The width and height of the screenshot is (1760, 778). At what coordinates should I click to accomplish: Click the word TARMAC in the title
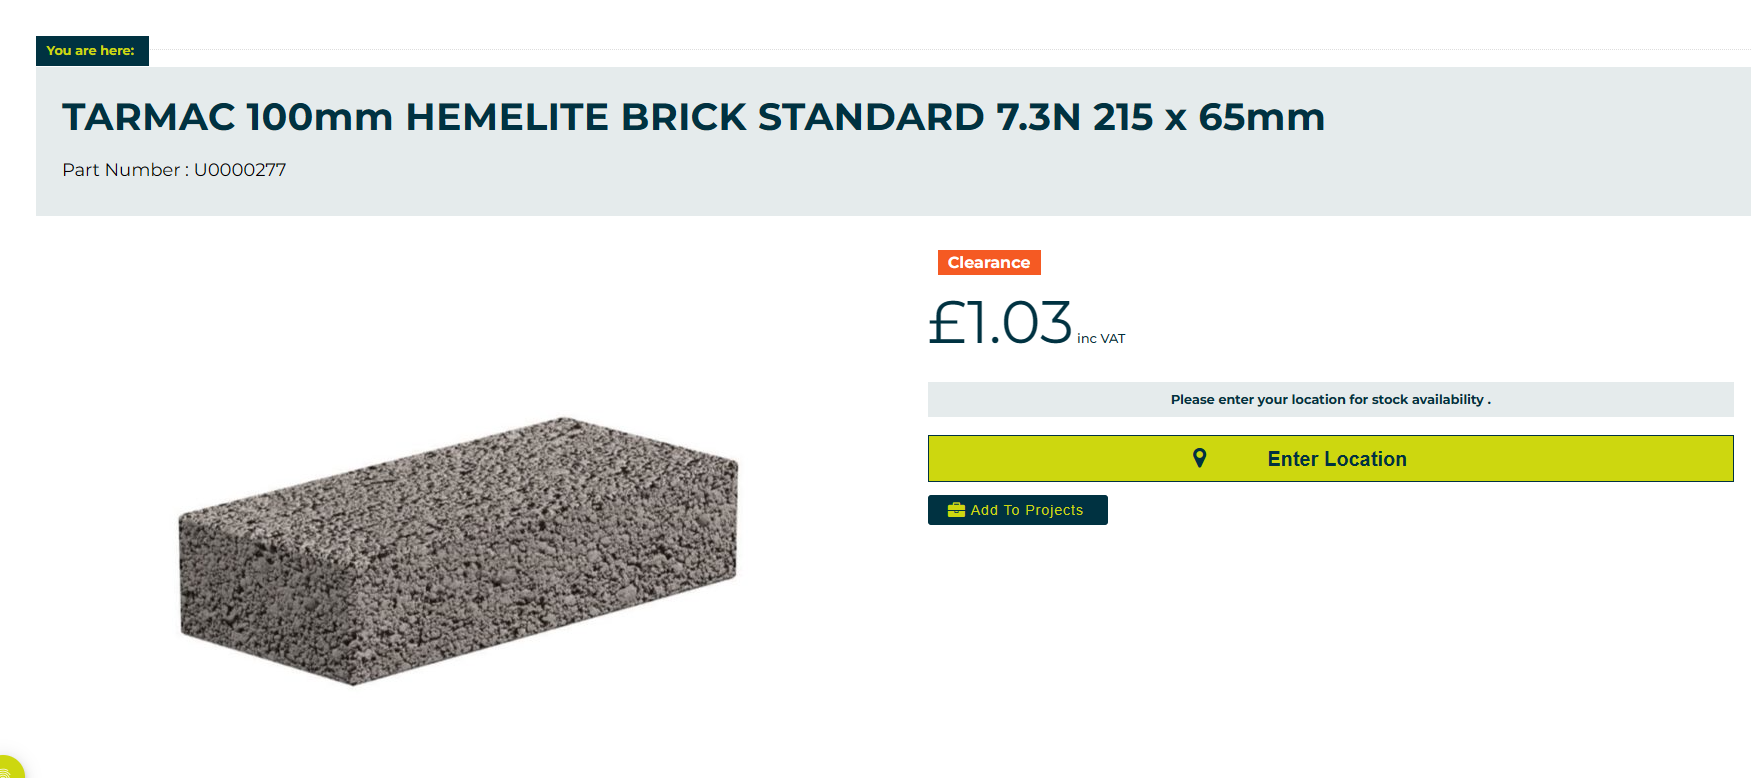[148, 117]
